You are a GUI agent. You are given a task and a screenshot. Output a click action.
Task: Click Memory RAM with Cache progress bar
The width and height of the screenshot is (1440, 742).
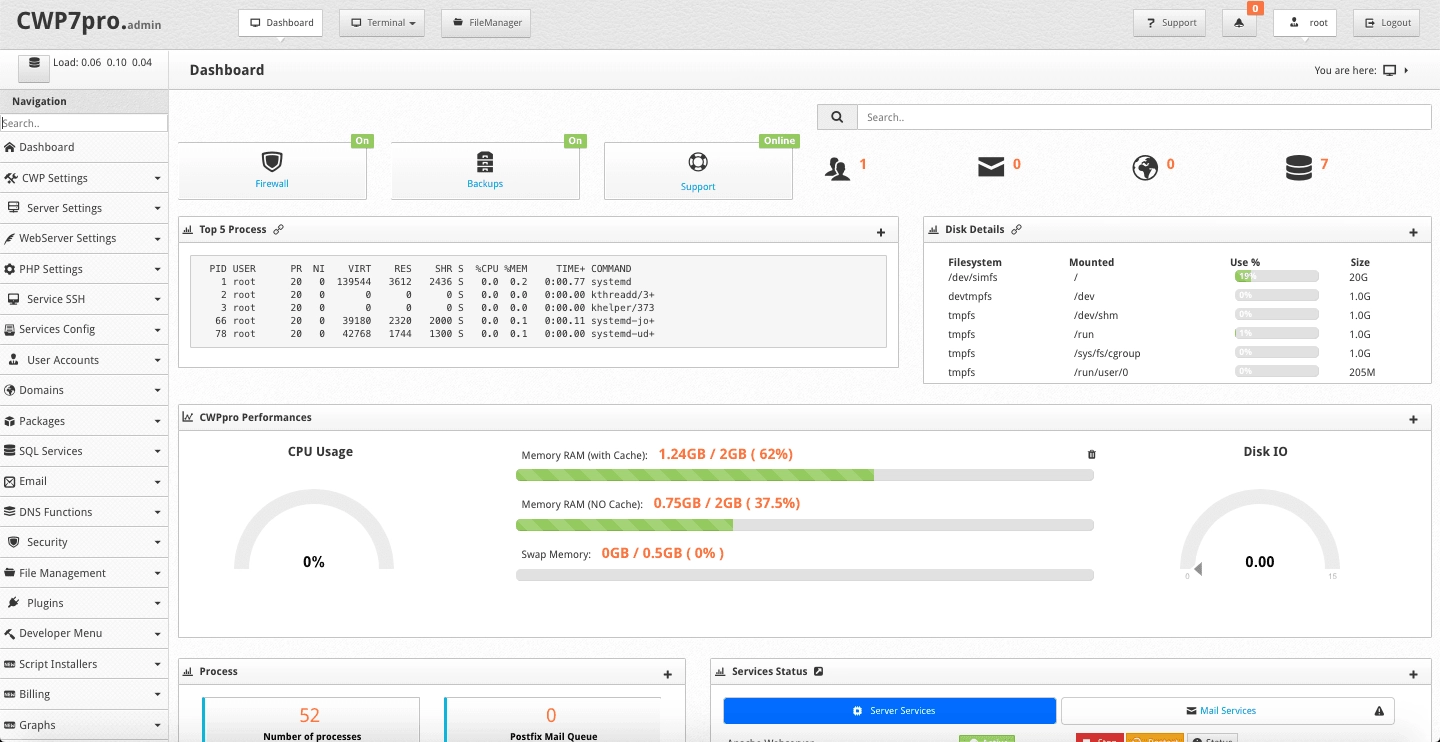(805, 475)
